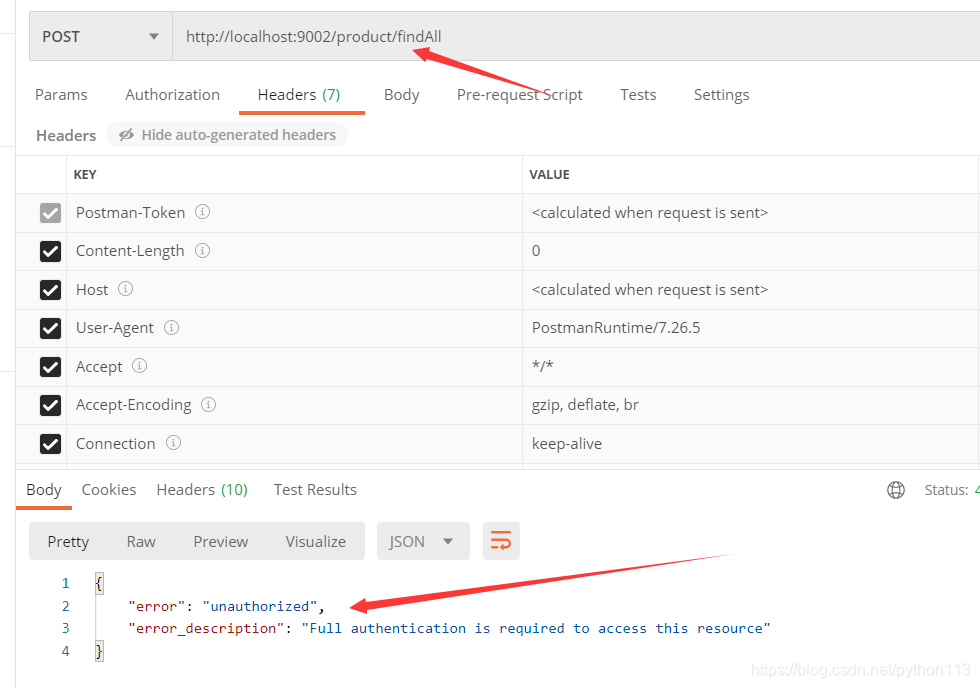Click the VALUE column header

click(x=549, y=174)
